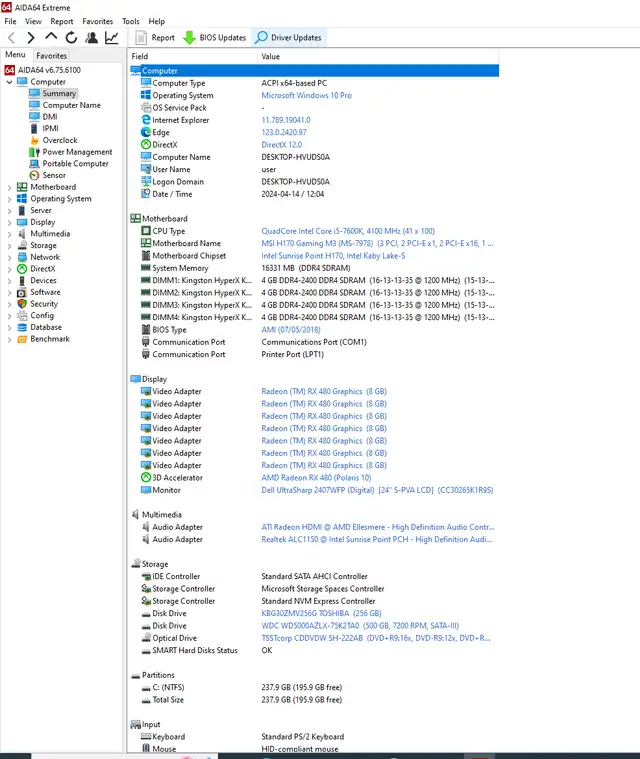Screen dimensions: 640x759
Task: Expand the Benchmark tree node
Action: [x=9, y=339]
